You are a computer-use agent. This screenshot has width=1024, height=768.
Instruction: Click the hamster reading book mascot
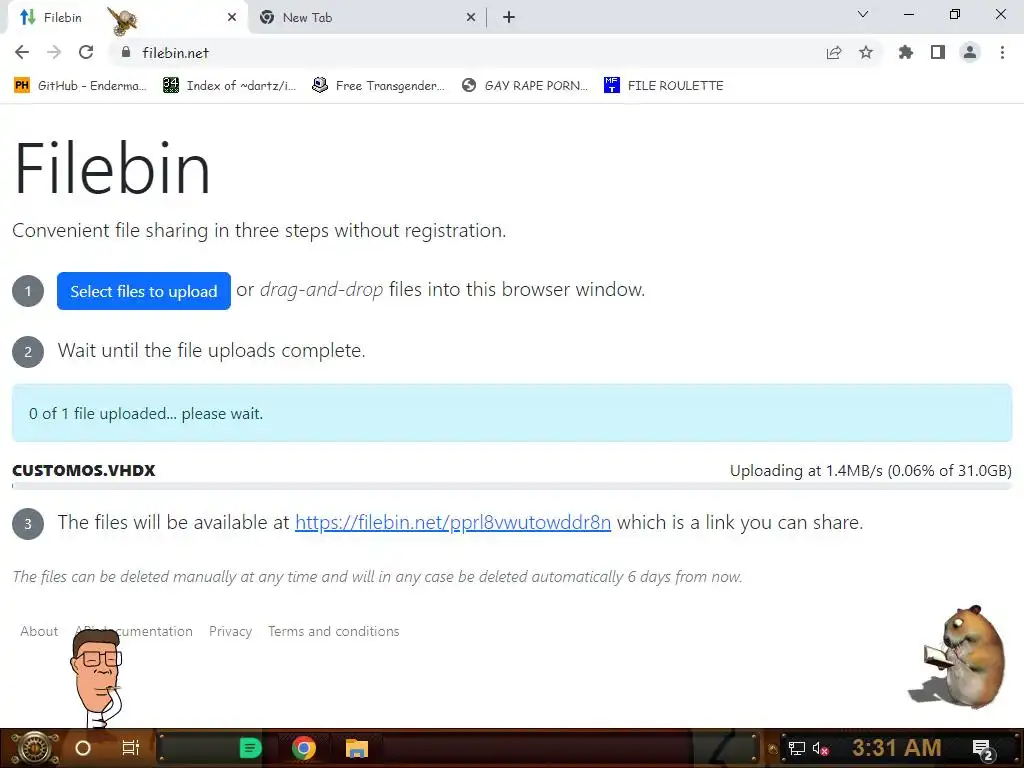(x=959, y=656)
